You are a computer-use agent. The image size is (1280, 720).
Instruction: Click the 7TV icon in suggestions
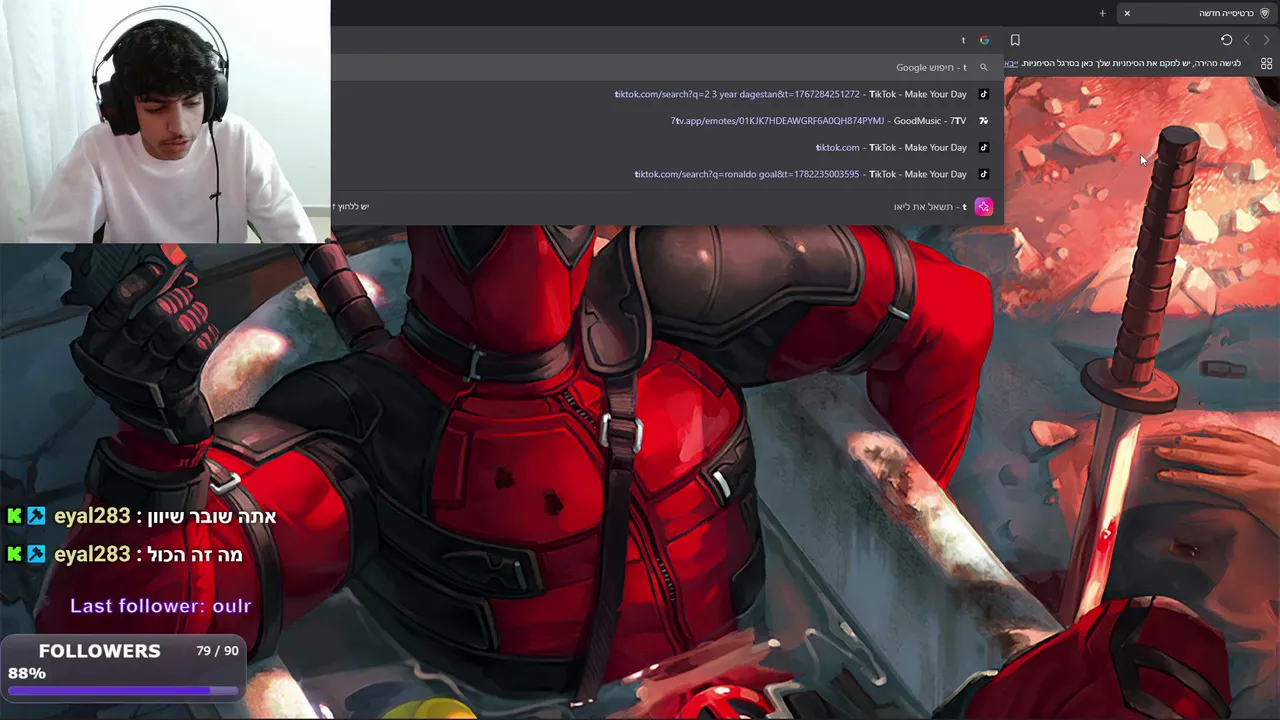click(x=984, y=121)
